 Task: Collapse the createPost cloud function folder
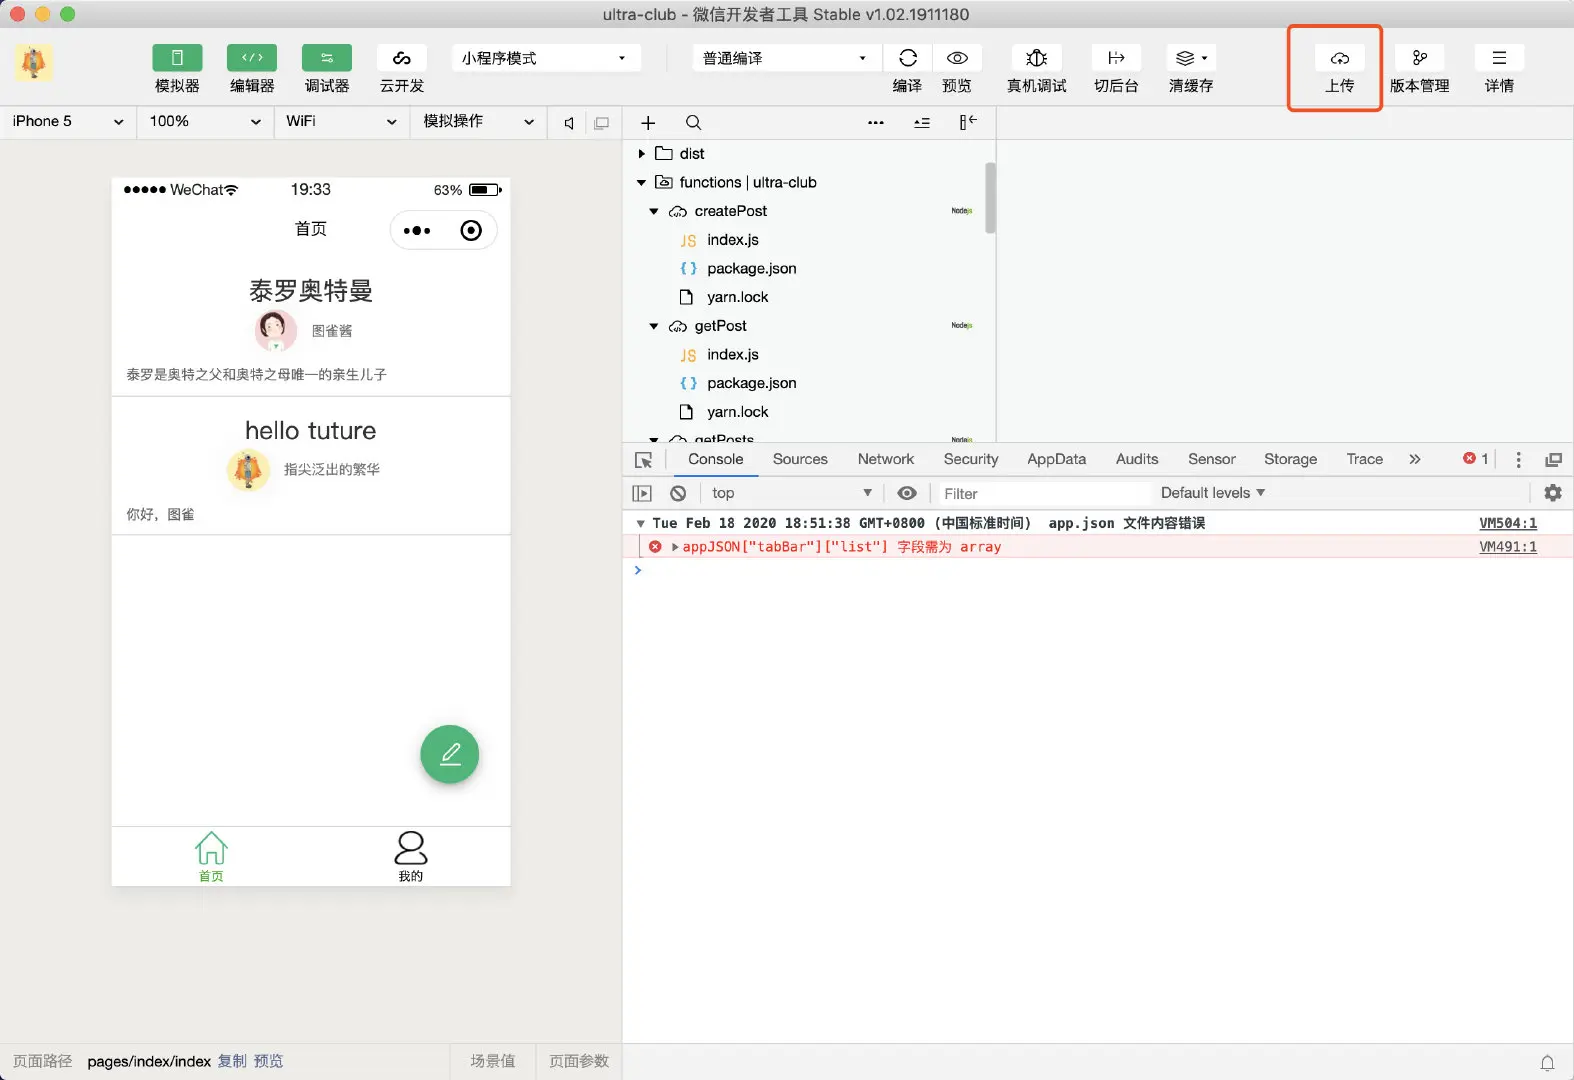point(654,212)
